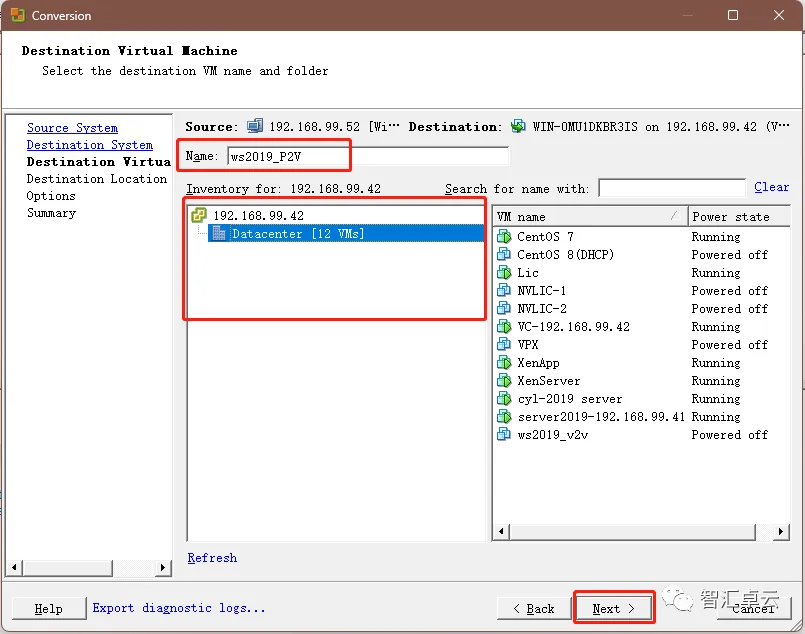Image resolution: width=805 pixels, height=634 pixels.
Task: Select the Summary step
Action: [x=51, y=213]
